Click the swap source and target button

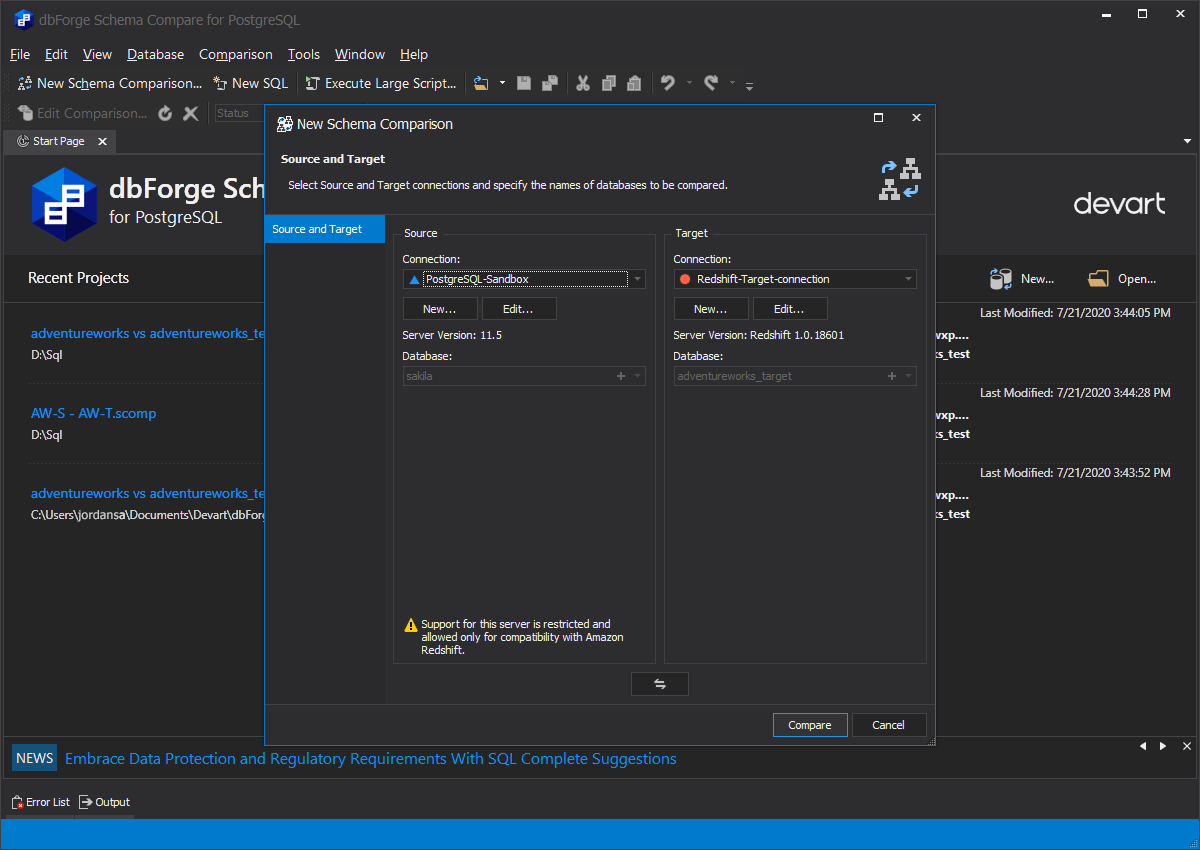coord(659,684)
